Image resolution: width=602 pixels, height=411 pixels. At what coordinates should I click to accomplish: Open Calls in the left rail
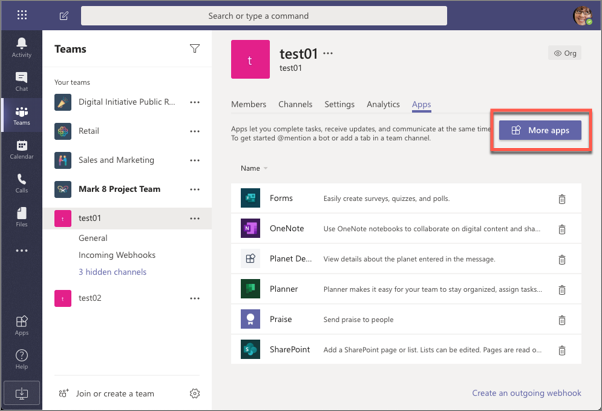point(22,183)
